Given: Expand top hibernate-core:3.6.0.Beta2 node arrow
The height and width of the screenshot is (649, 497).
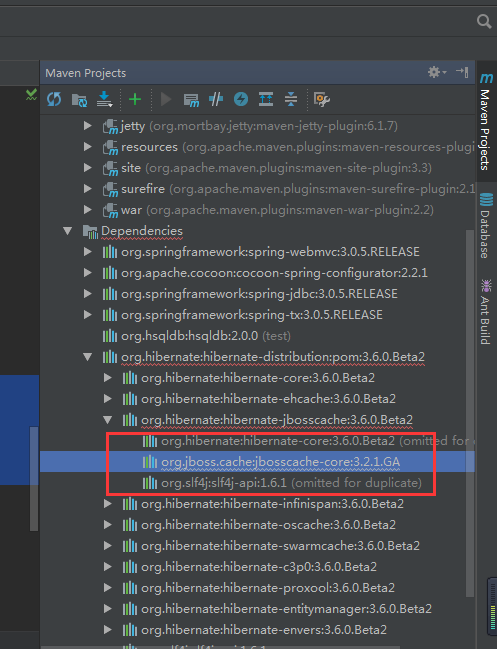Looking at the screenshot, I should (x=108, y=378).
